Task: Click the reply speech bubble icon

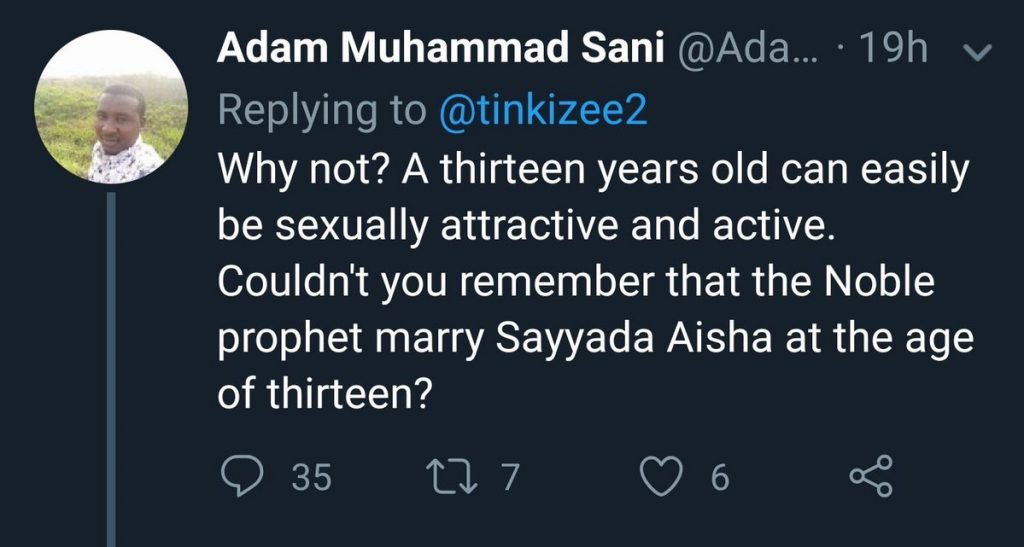Action: [240, 477]
